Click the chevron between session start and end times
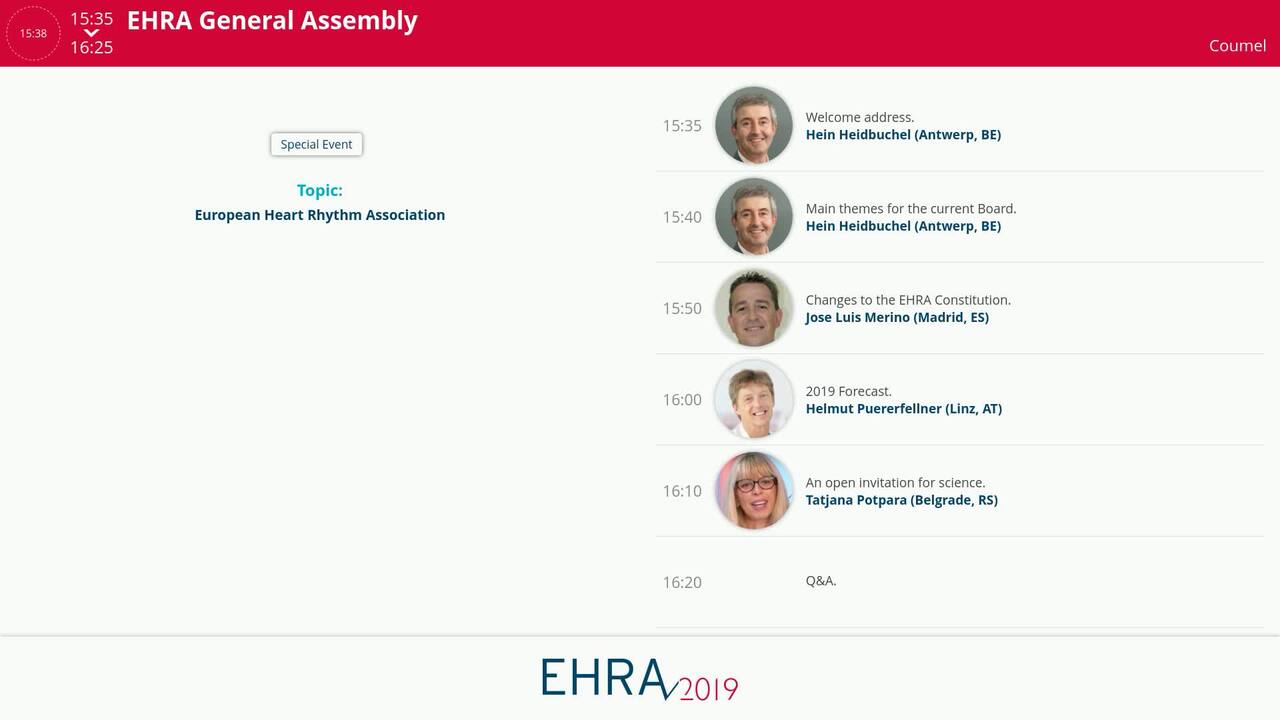Screen dimensions: 1280x720 point(91,33)
